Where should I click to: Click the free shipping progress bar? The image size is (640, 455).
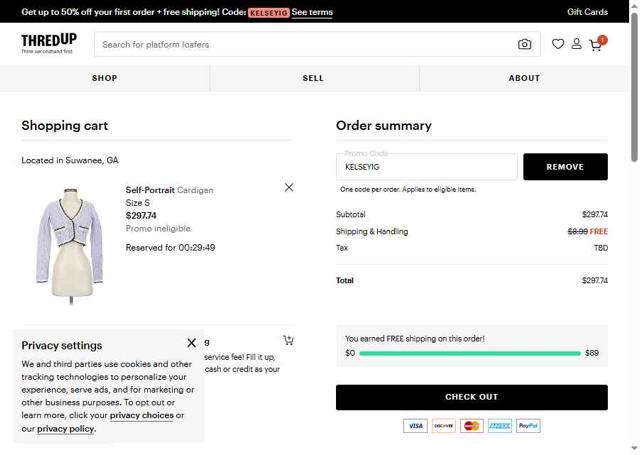click(x=470, y=353)
